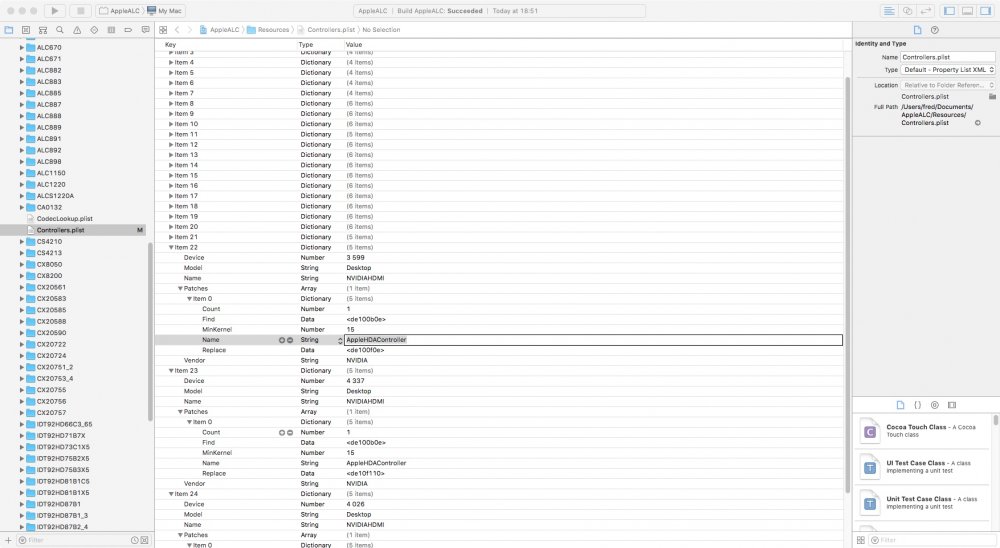Open the String type stepper for Name
This screenshot has height=548, width=1000.
click(340, 340)
